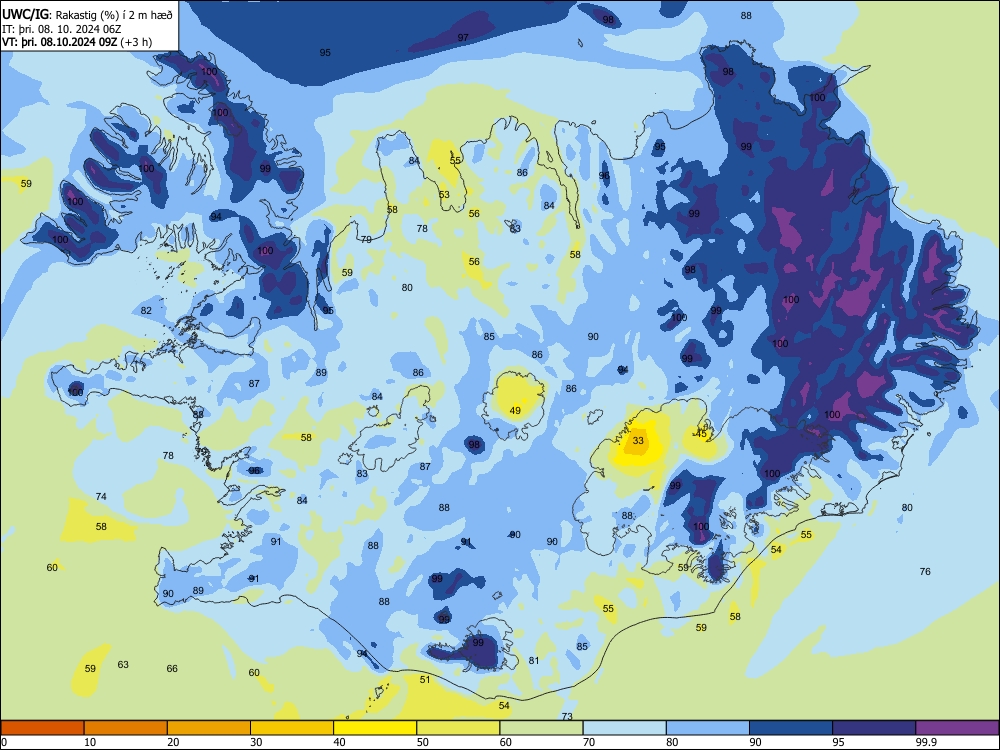1000x750 pixels.
Task: Click the humidity value 53 in the northern fjord
Action: (444, 195)
